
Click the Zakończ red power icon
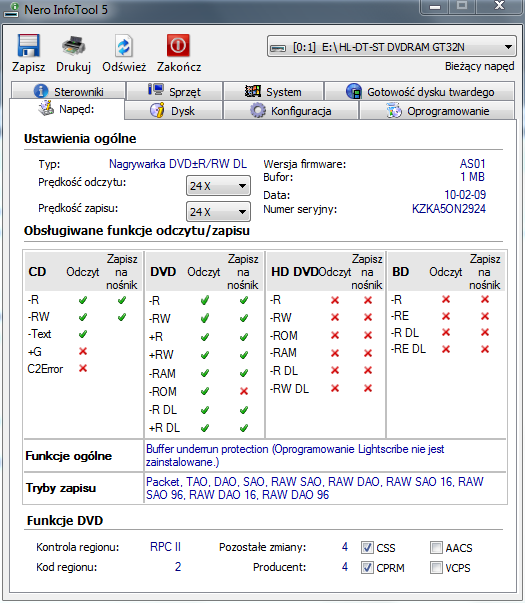coord(178,45)
